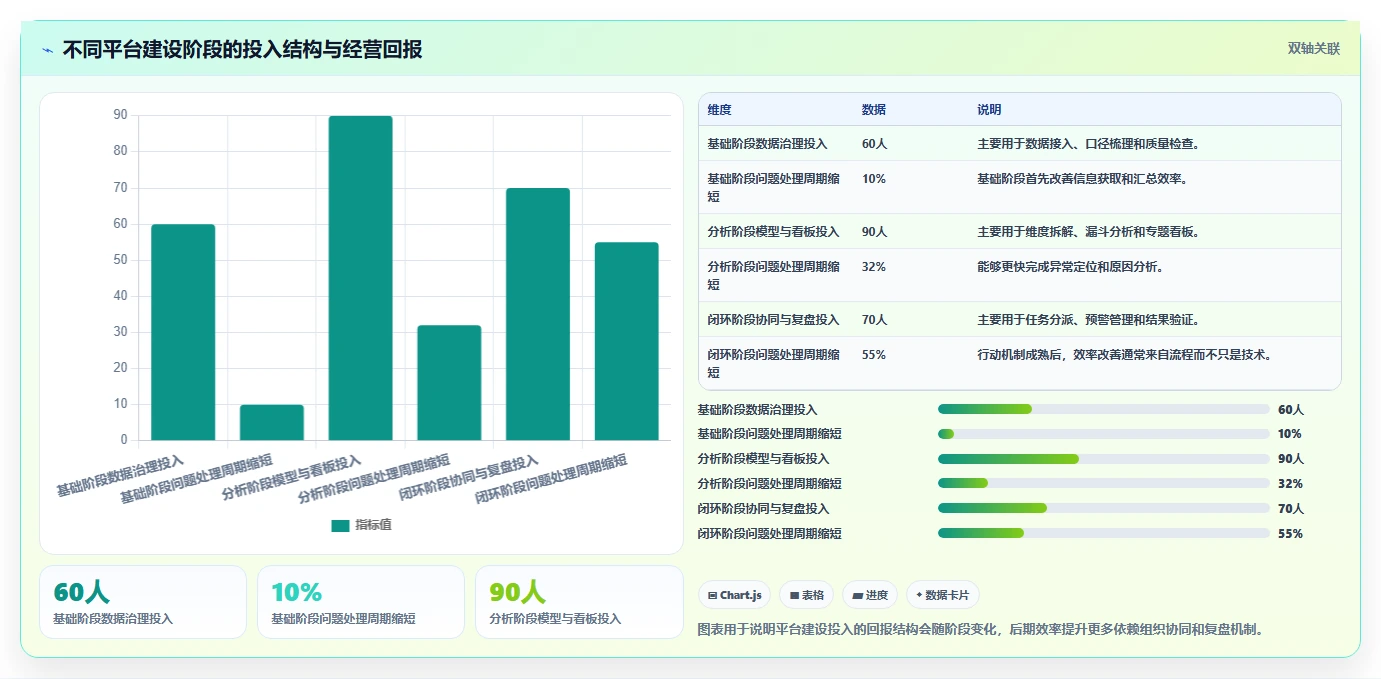Click the Chart.js chip
Viewport: 1381px width, 679px height.
(735, 595)
